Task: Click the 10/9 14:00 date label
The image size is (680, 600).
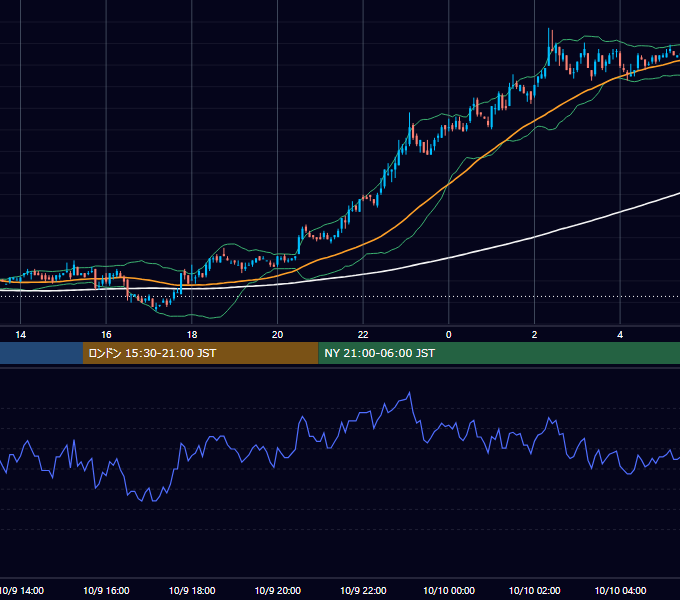Action: [x=22, y=590]
